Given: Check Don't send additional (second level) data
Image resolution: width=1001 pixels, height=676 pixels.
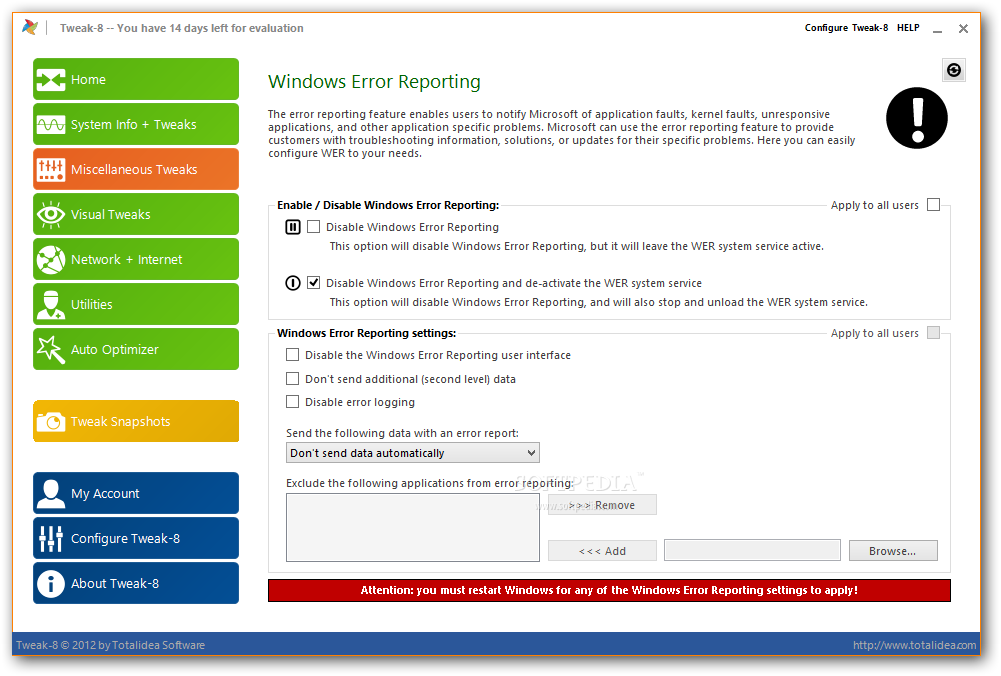Looking at the screenshot, I should 292,379.
